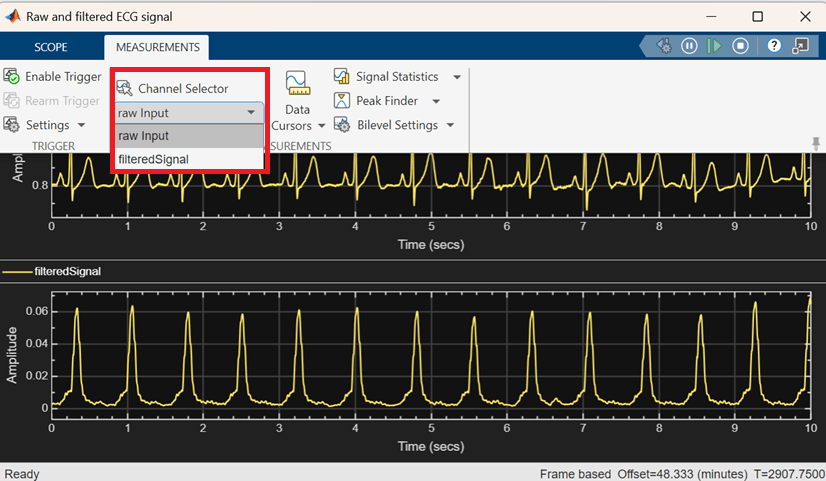Open the Bilevel Settings dropdown arrow
The image size is (826, 481).
click(450, 125)
